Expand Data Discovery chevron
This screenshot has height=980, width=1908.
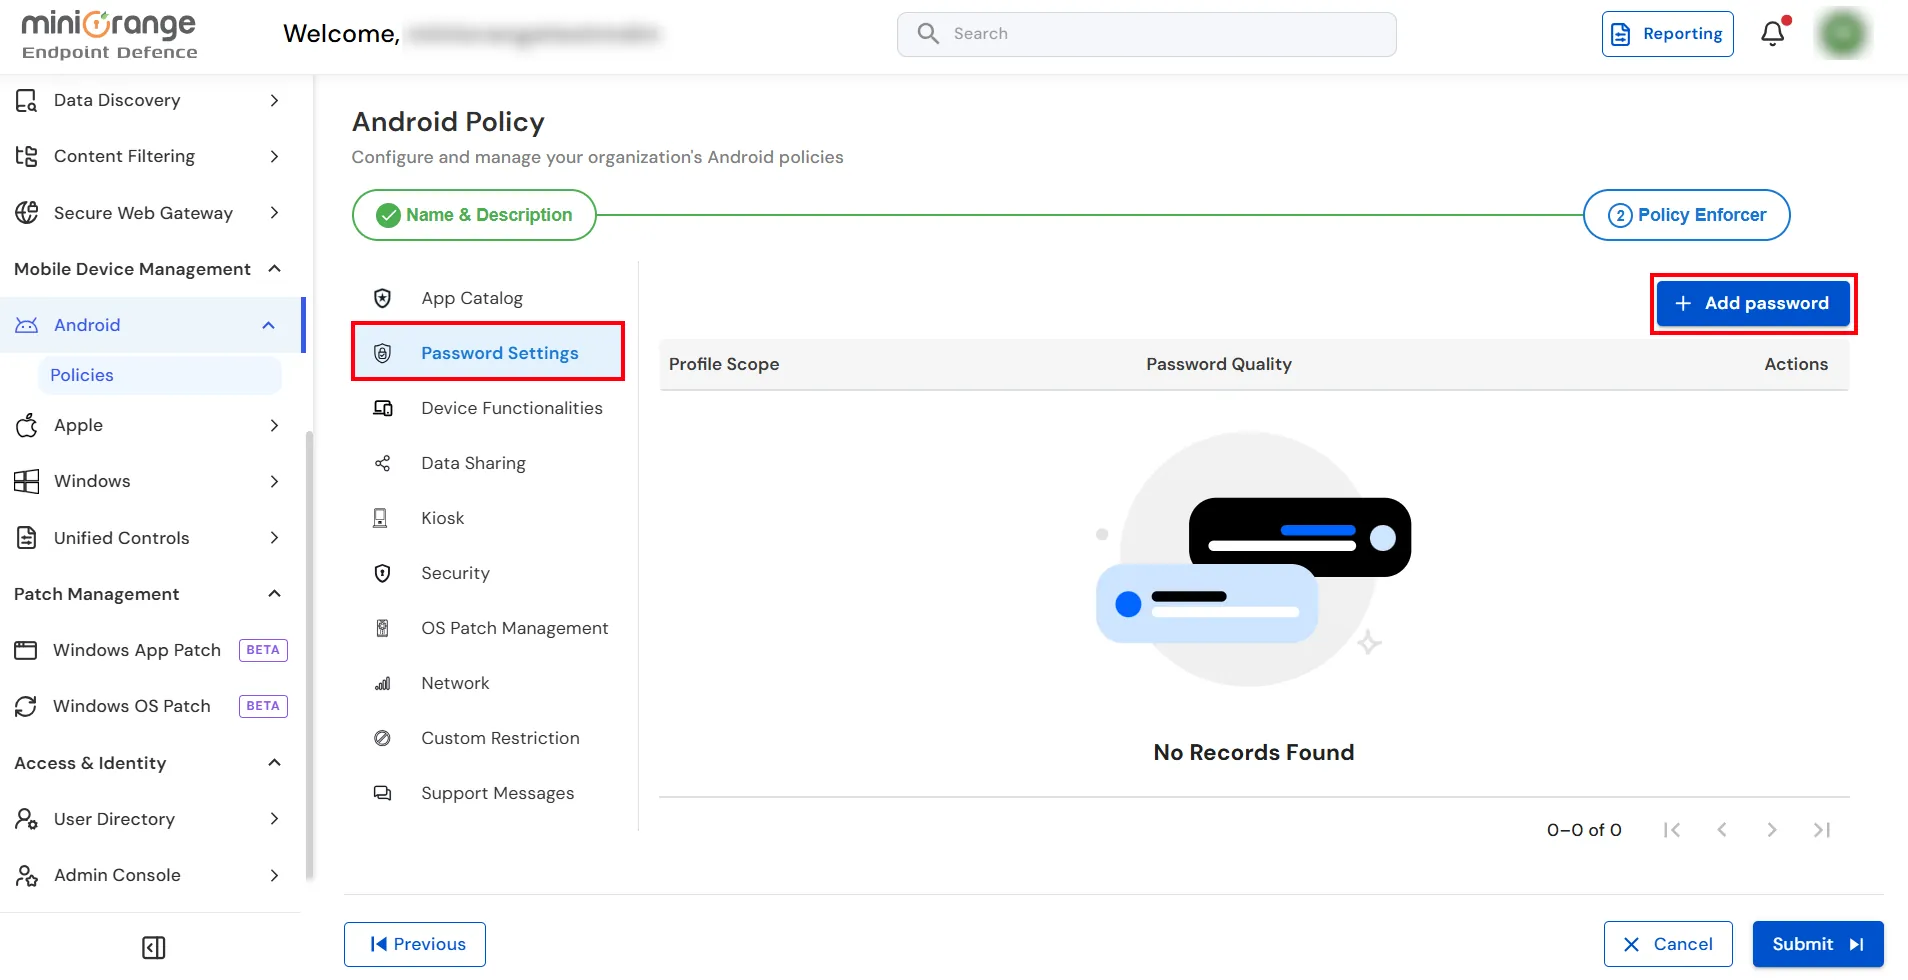point(275,100)
